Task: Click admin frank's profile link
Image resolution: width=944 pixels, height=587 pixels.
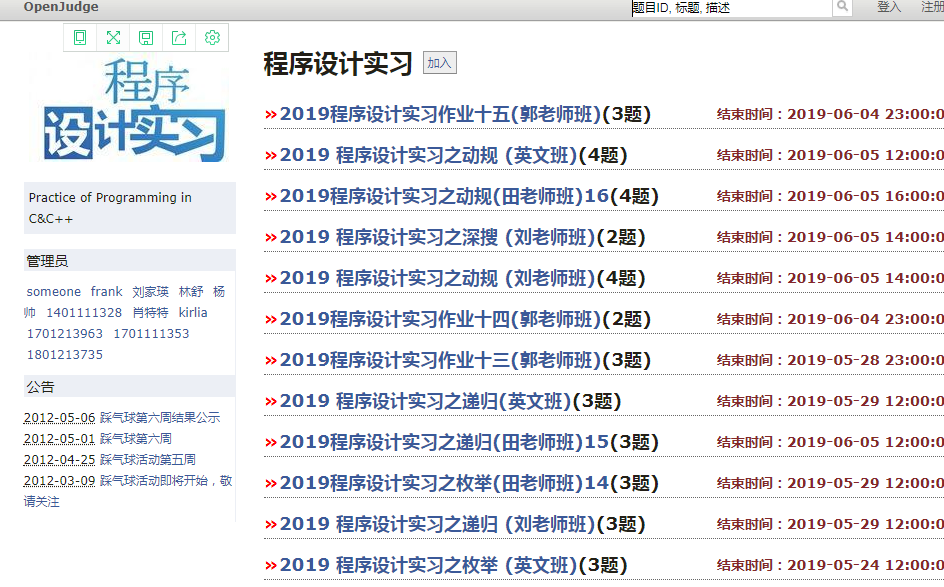Action: 106,292
